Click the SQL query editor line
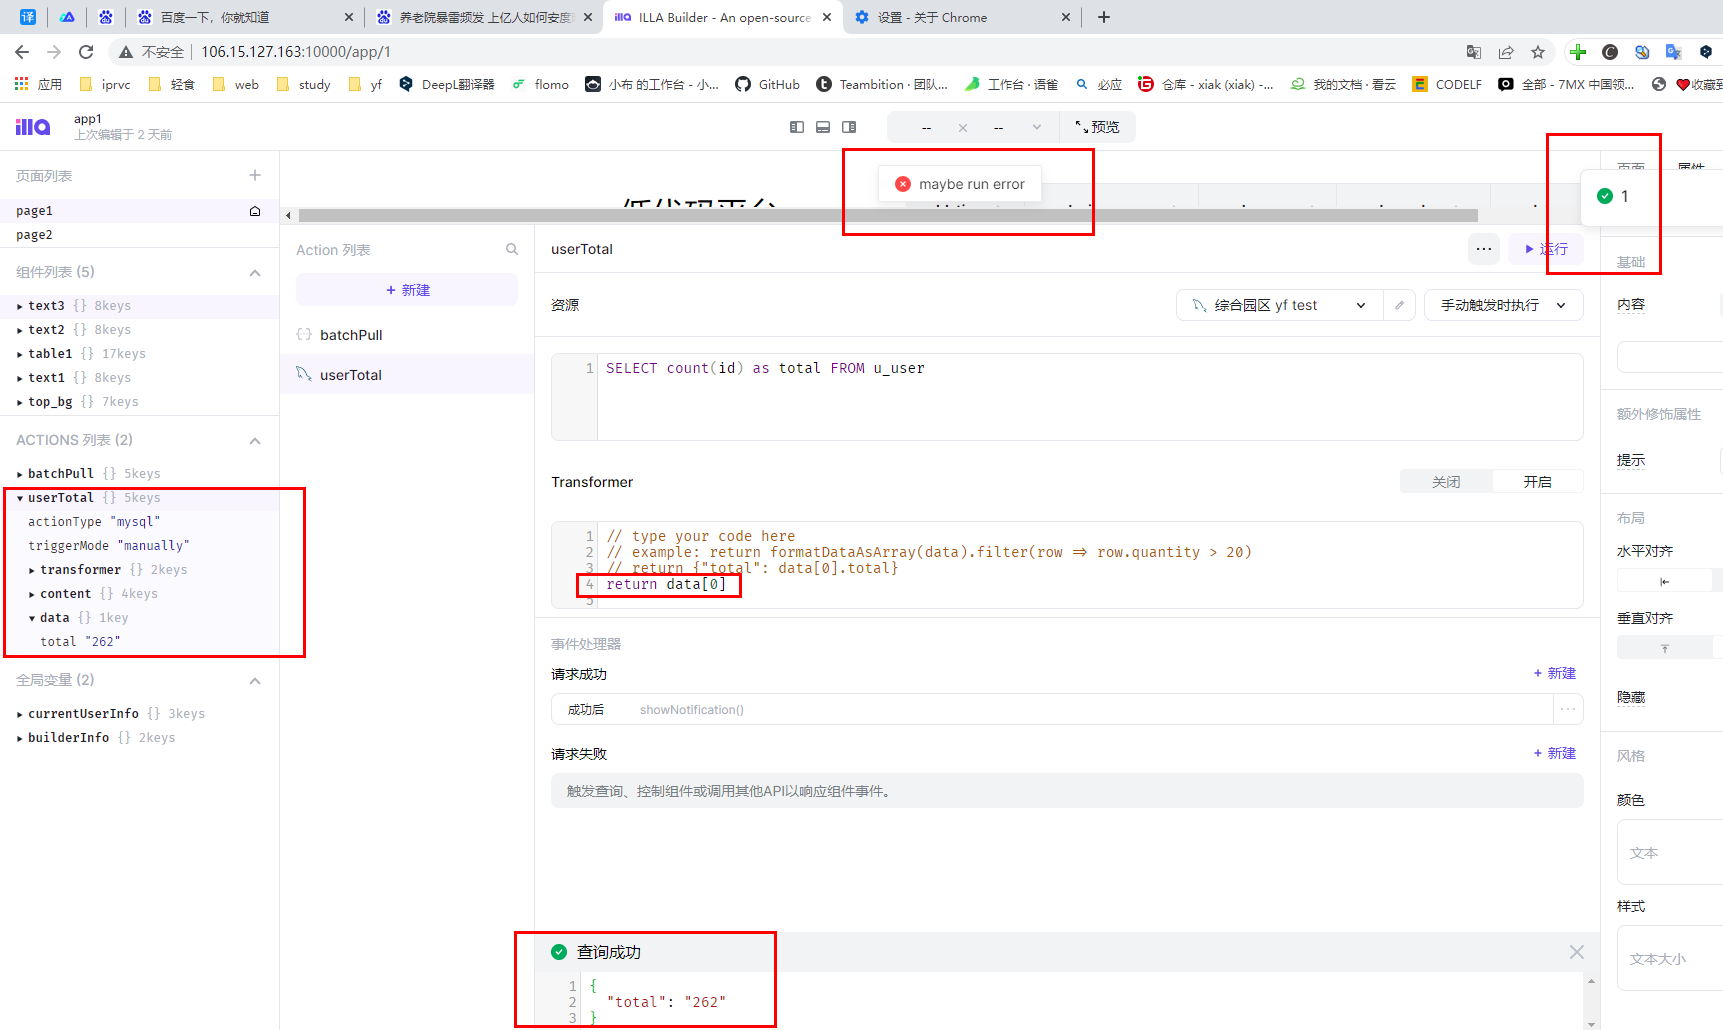The width and height of the screenshot is (1723, 1030). click(x=765, y=368)
